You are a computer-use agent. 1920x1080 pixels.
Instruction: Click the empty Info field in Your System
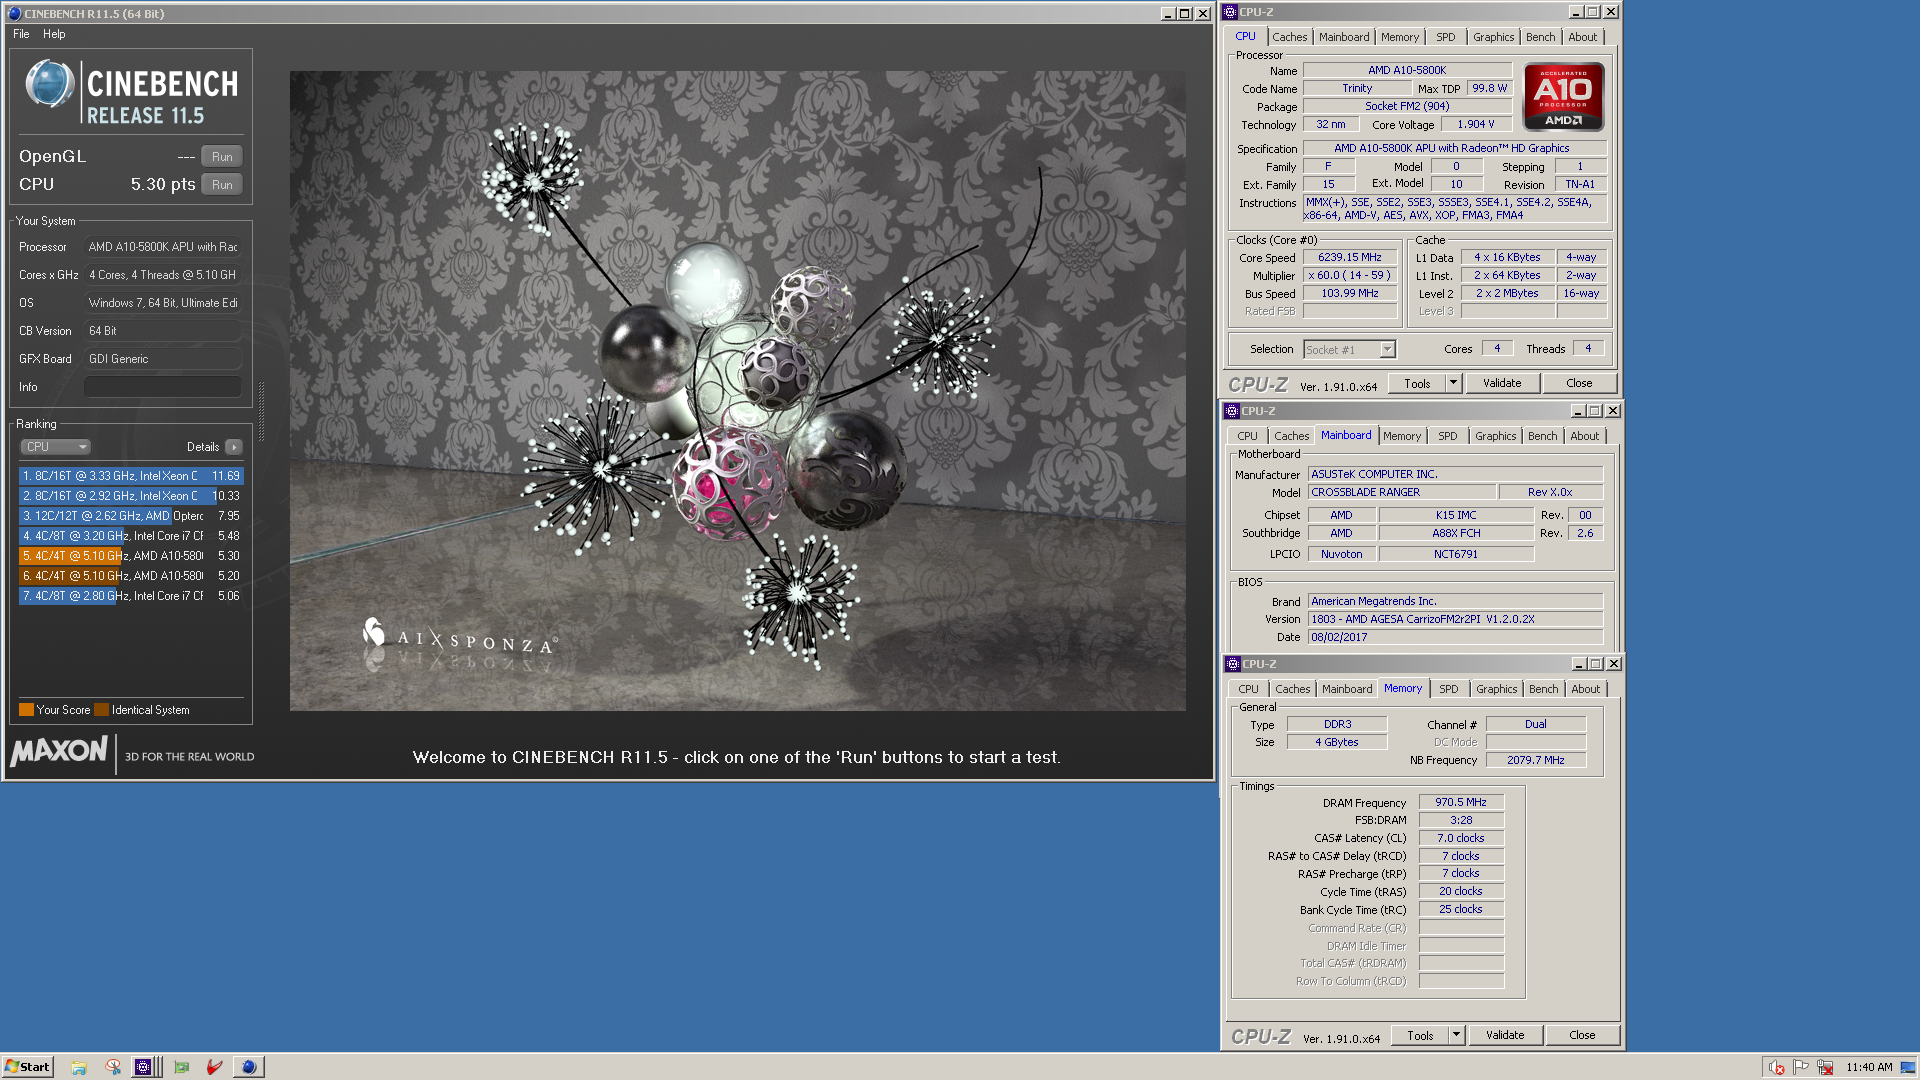[163, 387]
